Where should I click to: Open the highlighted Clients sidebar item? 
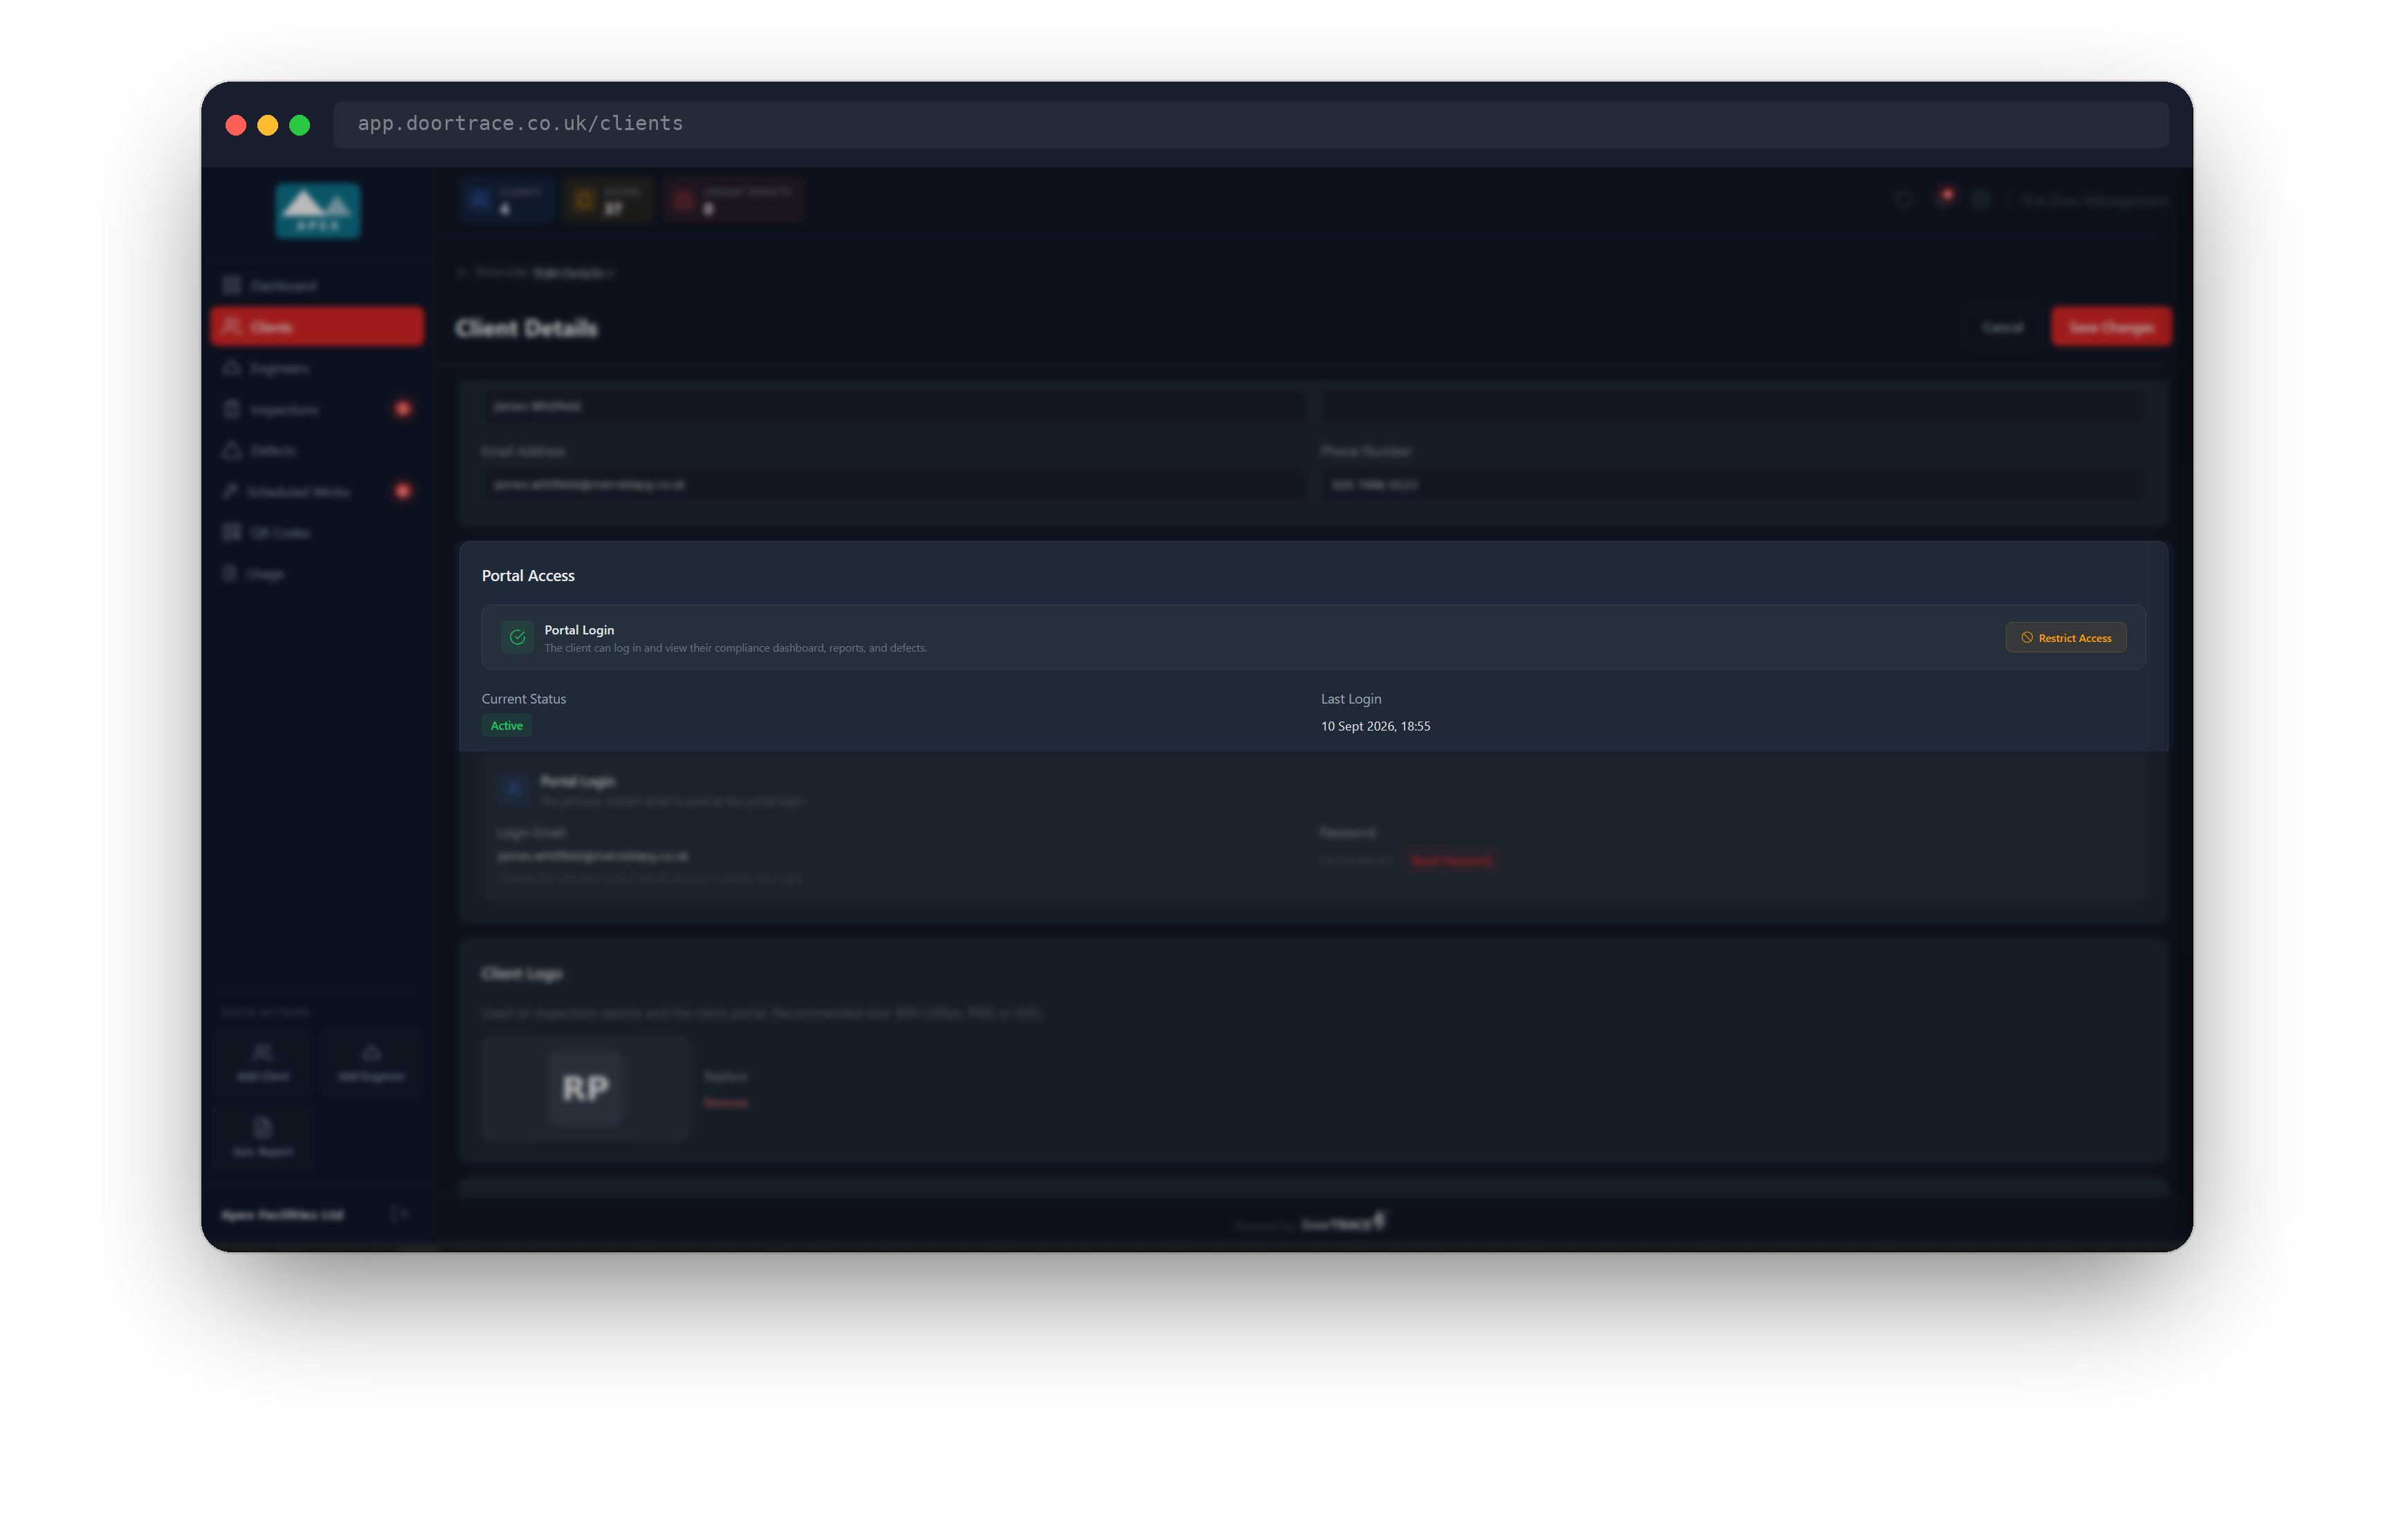317,327
